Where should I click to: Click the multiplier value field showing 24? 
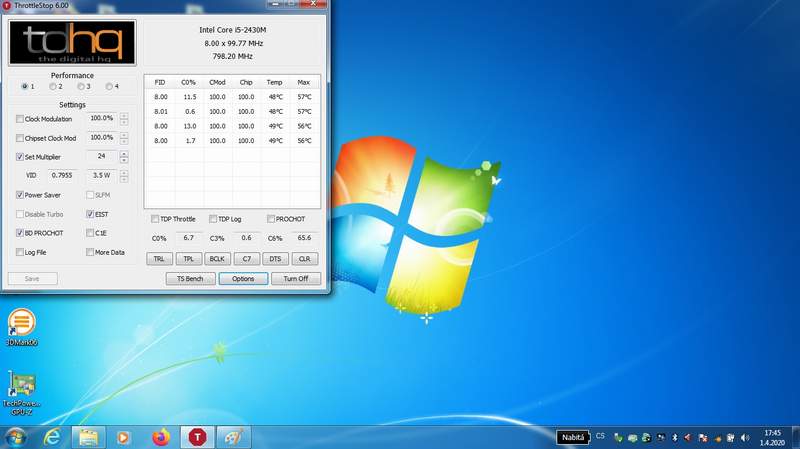[102, 157]
